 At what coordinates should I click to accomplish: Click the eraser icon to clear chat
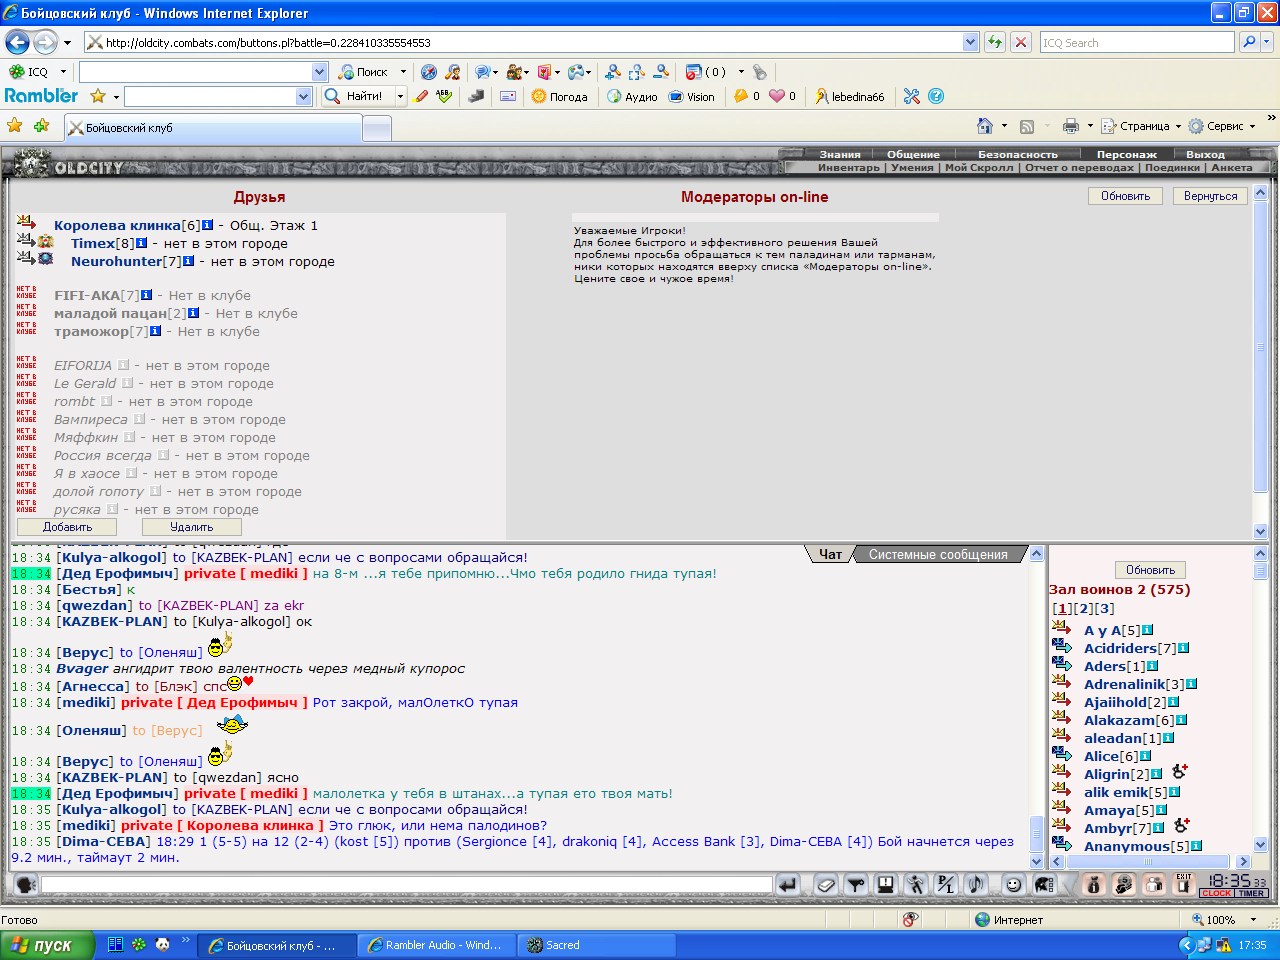coord(825,885)
